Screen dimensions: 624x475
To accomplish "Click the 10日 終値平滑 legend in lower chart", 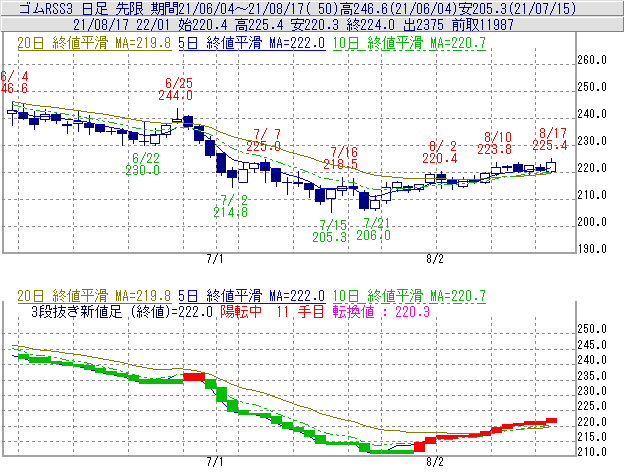I will click(x=409, y=296).
